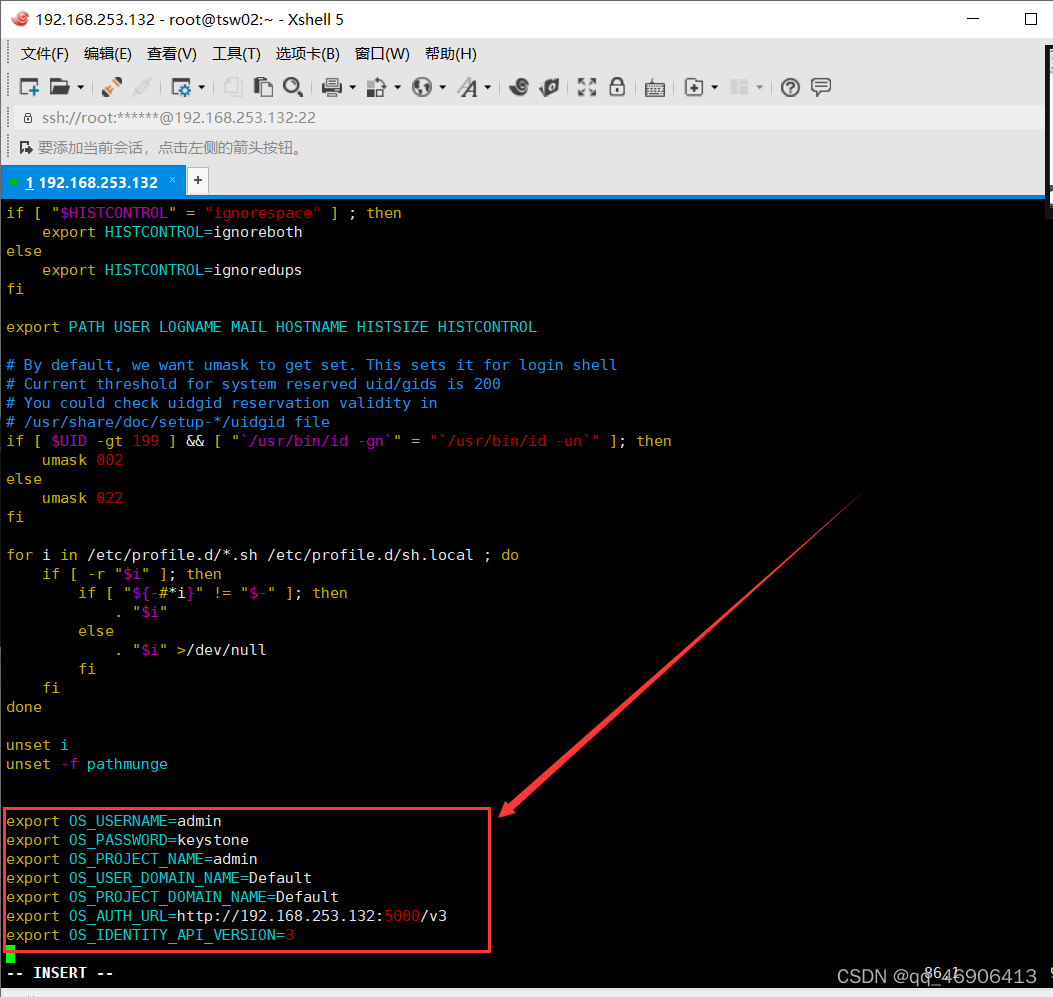Open the 编辑(E) menu

pos(107,54)
